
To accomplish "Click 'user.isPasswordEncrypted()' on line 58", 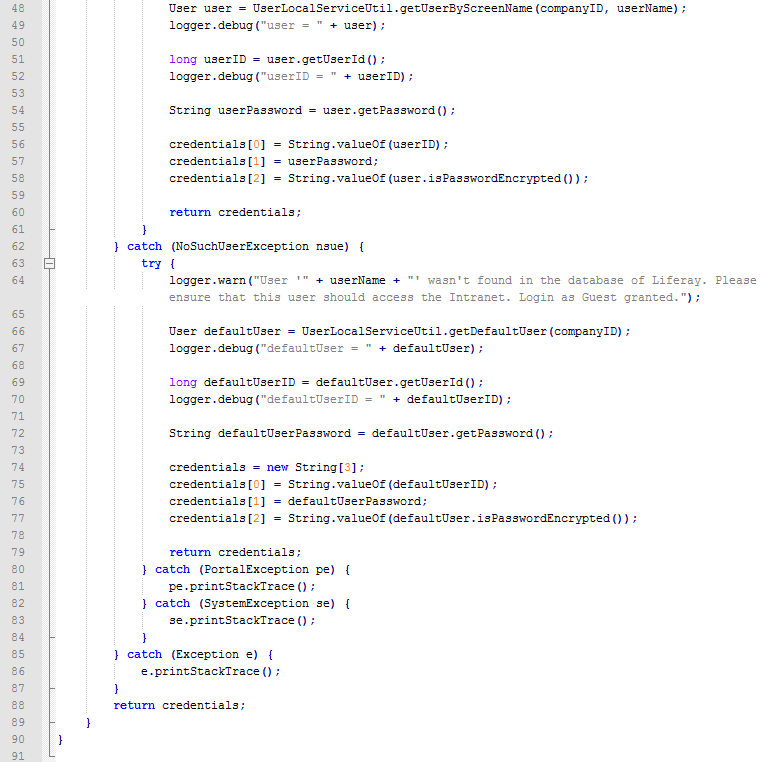I will (x=484, y=178).
